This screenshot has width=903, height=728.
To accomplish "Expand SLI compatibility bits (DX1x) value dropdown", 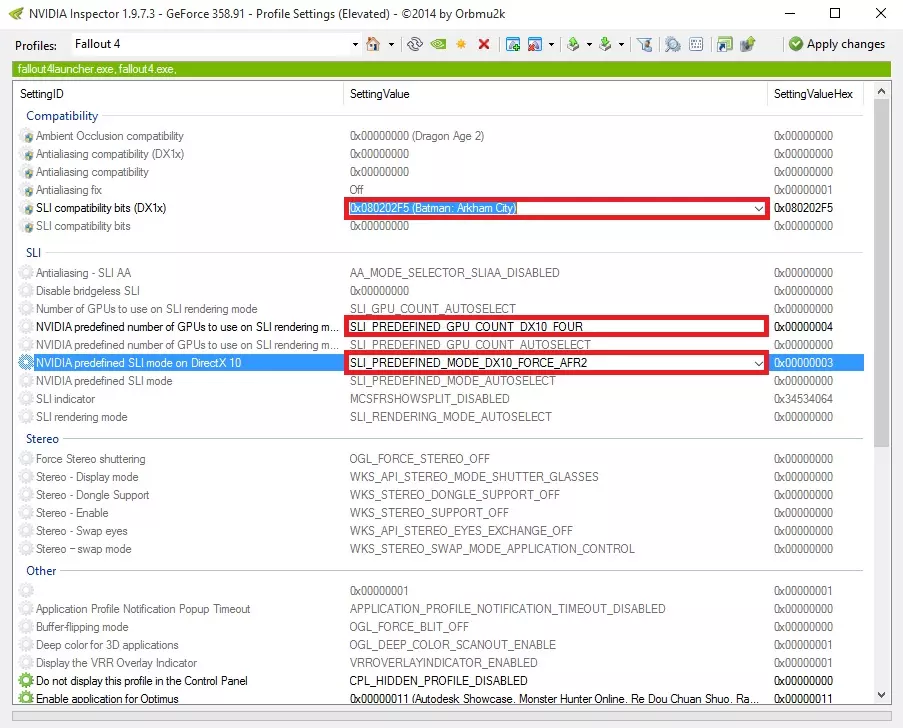I will (x=758, y=208).
